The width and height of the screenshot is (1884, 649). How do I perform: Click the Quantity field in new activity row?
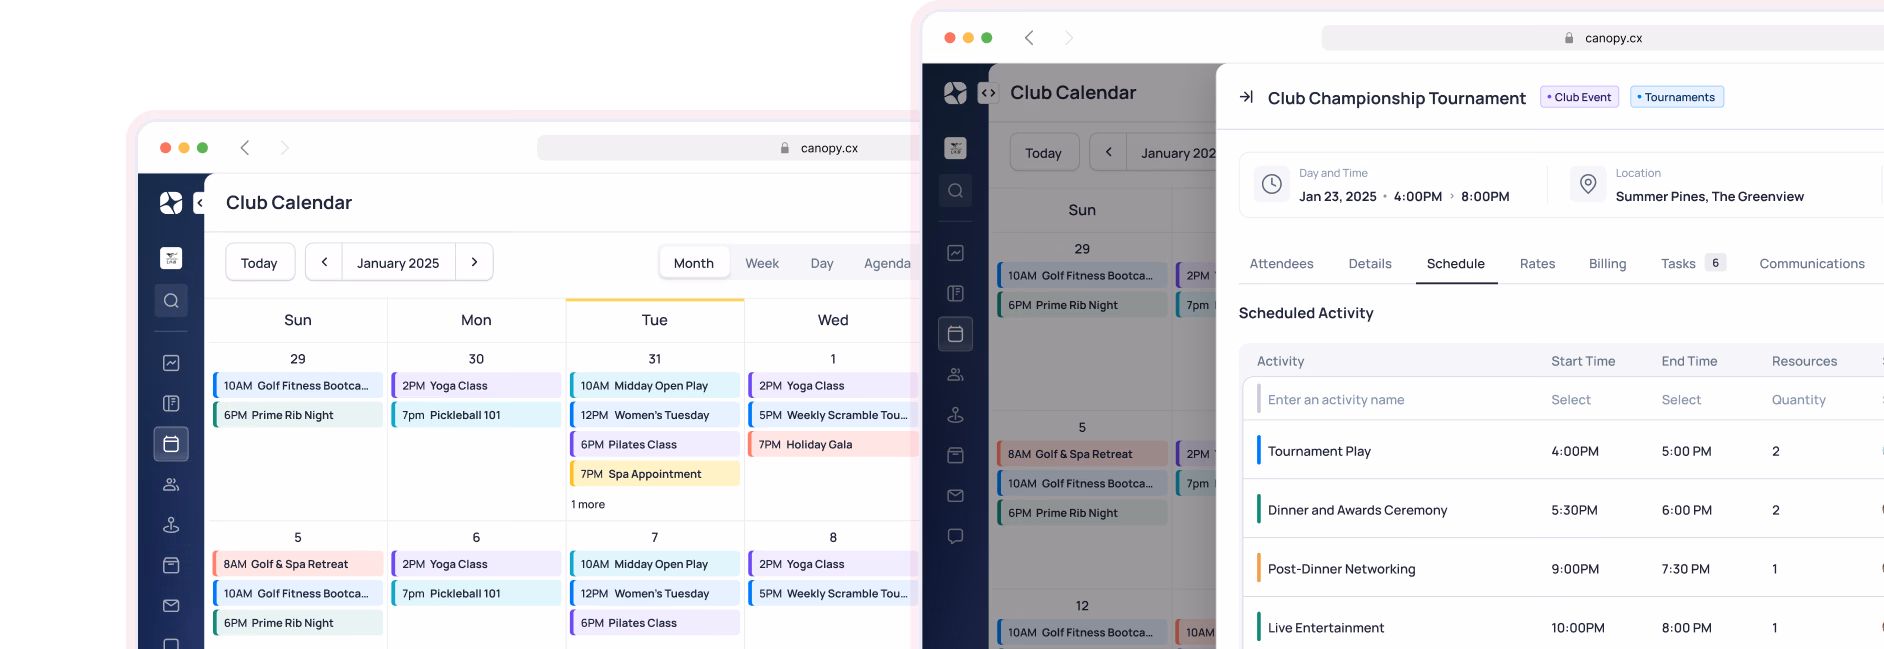1798,400
